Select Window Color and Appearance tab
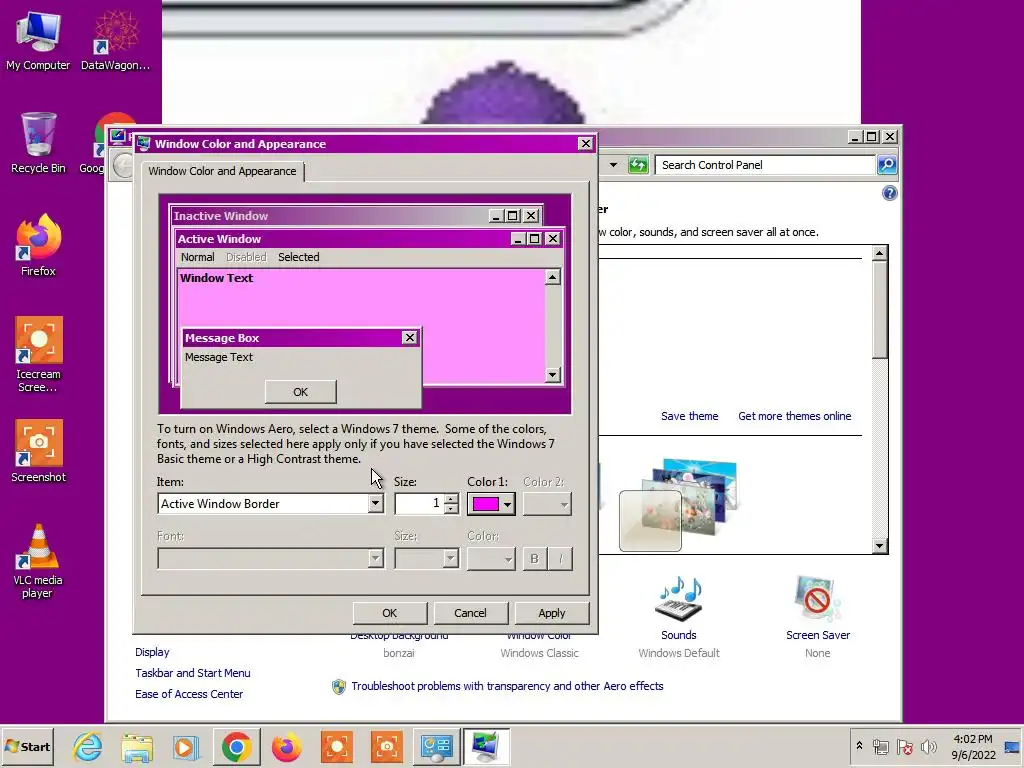 tap(222, 171)
